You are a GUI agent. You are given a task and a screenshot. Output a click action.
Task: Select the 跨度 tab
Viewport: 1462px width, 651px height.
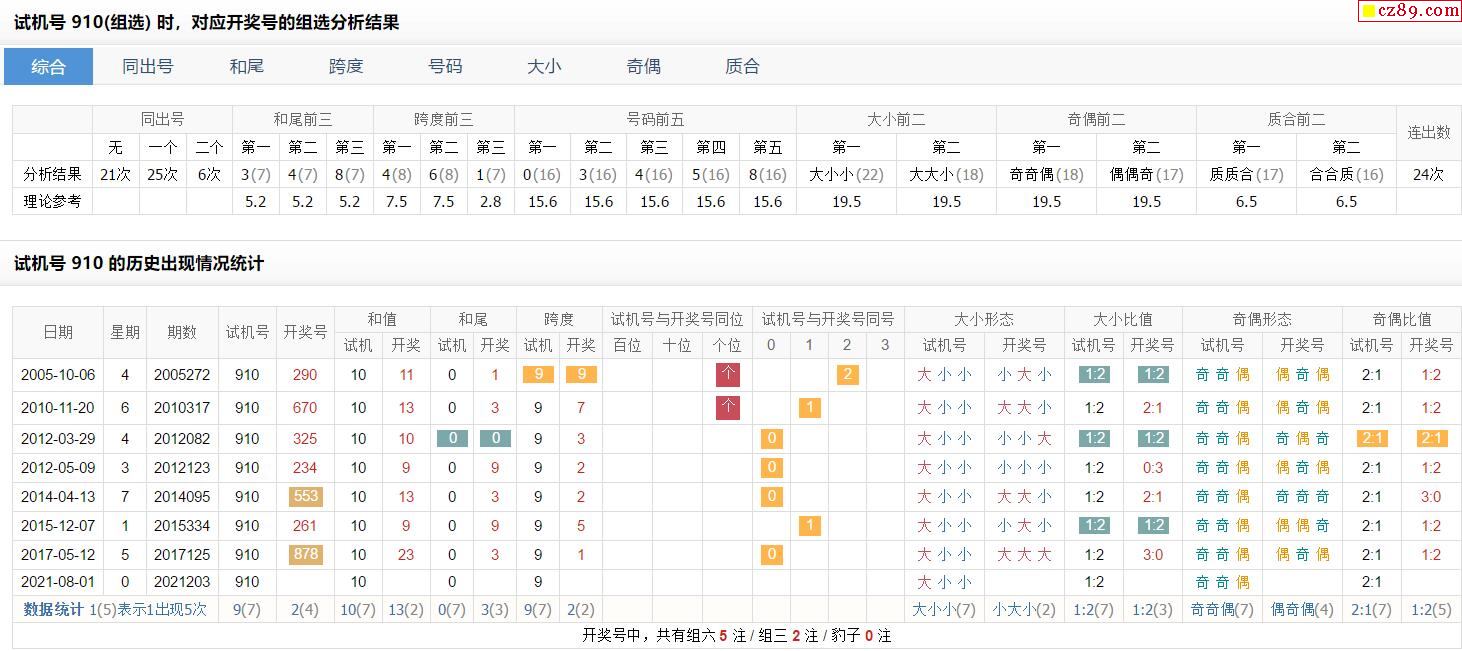point(346,67)
